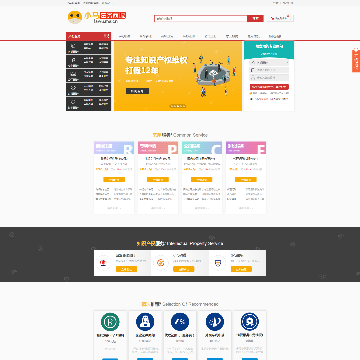Select the last navigation menu item
Screen dimensions: 360x360
pyautogui.click(x=275, y=36)
